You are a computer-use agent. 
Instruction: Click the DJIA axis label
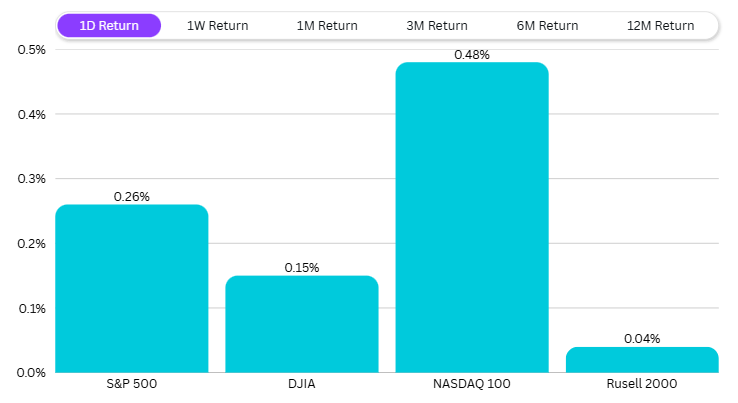pos(301,384)
